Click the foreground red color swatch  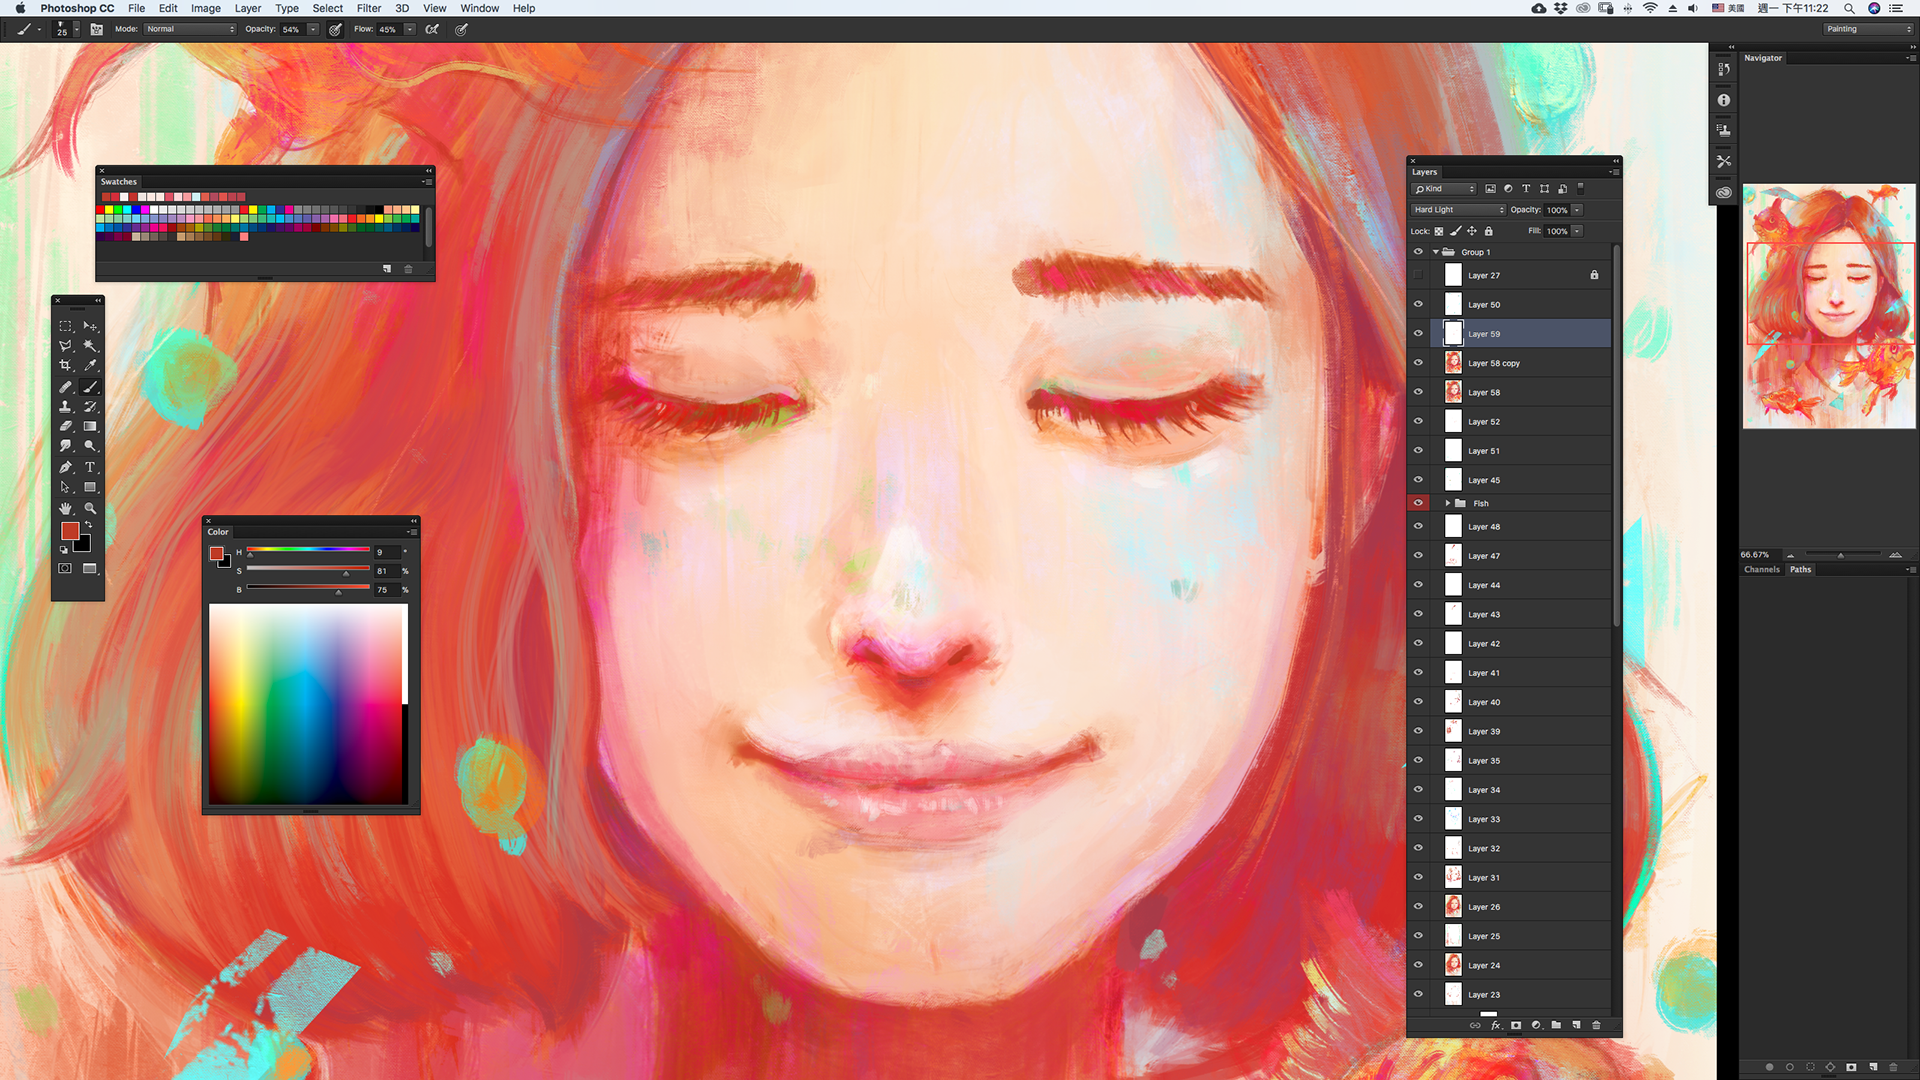(x=69, y=531)
